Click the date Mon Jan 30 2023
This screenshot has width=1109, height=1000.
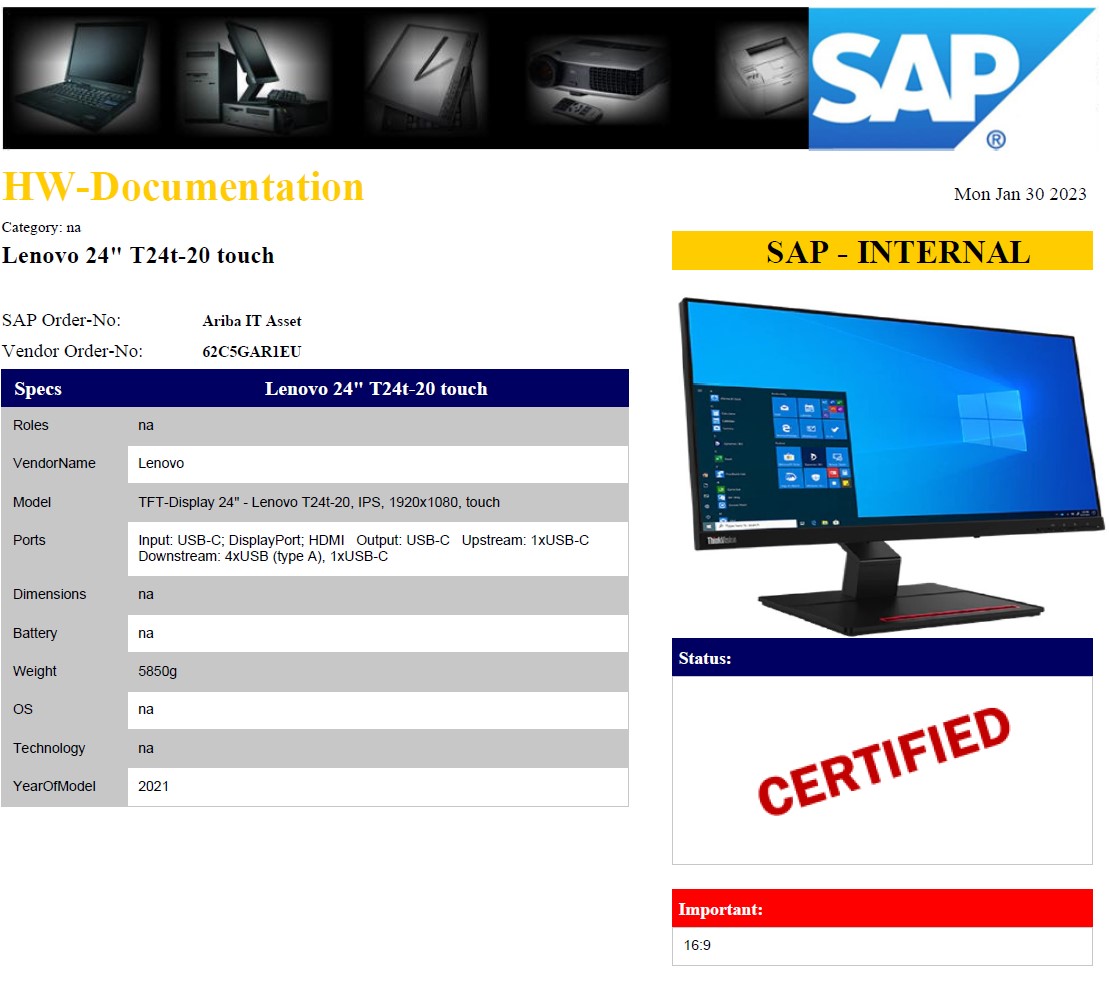click(1019, 194)
